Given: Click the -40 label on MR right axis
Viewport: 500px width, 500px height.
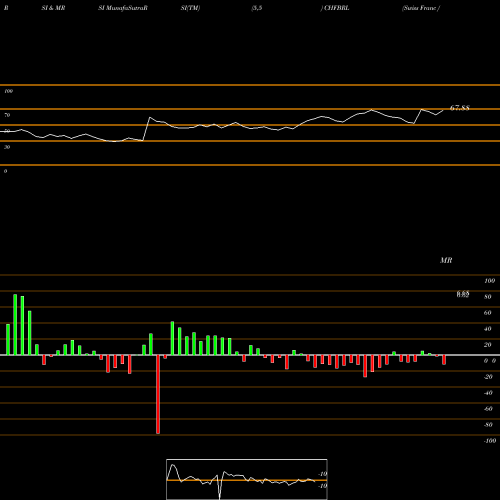Looking at the screenshot, I should (488, 393).
